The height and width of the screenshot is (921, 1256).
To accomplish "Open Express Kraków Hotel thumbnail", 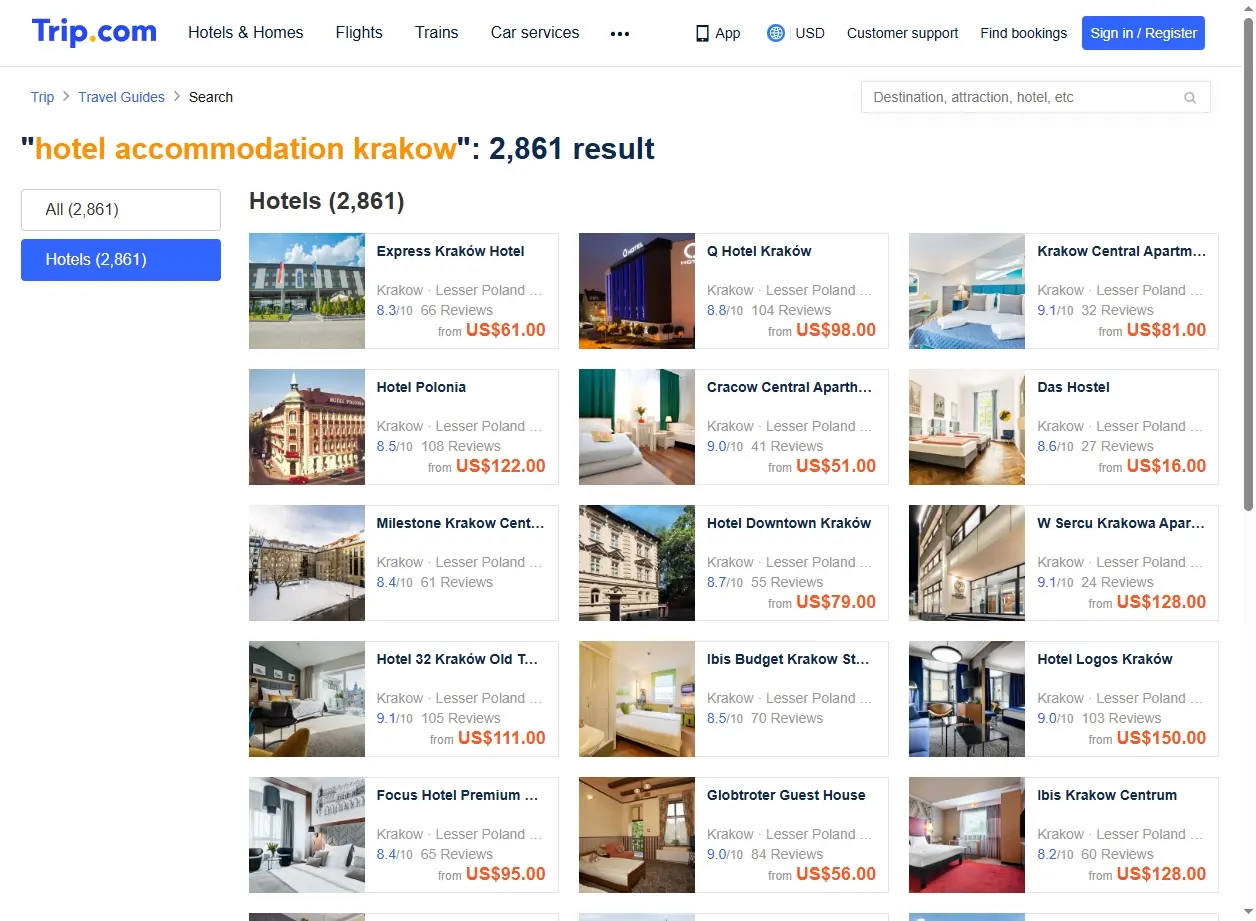I will (307, 291).
